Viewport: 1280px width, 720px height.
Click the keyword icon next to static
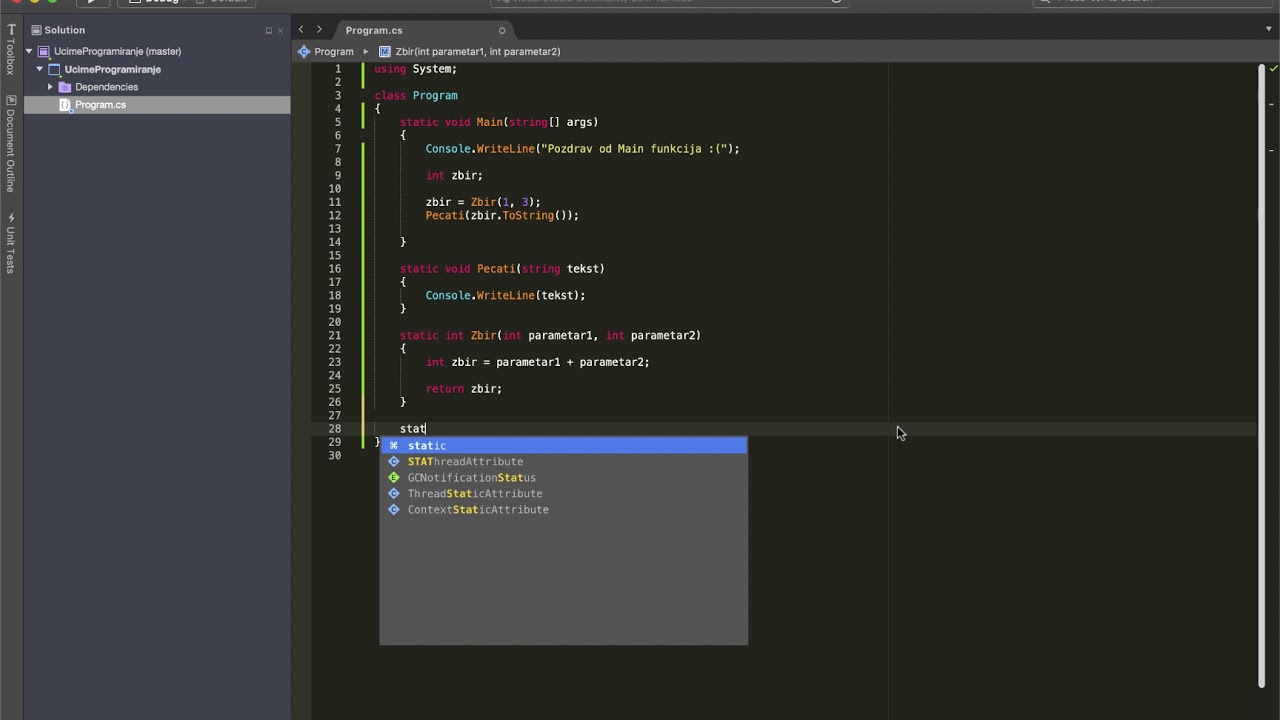[x=394, y=446]
